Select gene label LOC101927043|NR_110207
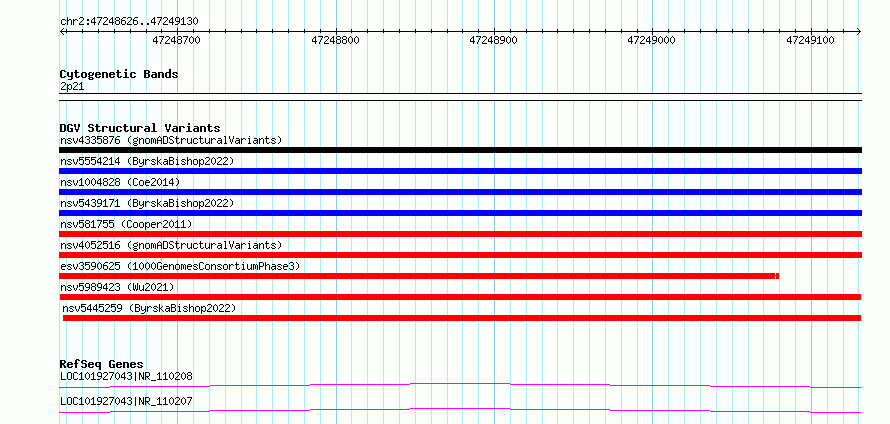This screenshot has height=424, width=890. click(126, 401)
